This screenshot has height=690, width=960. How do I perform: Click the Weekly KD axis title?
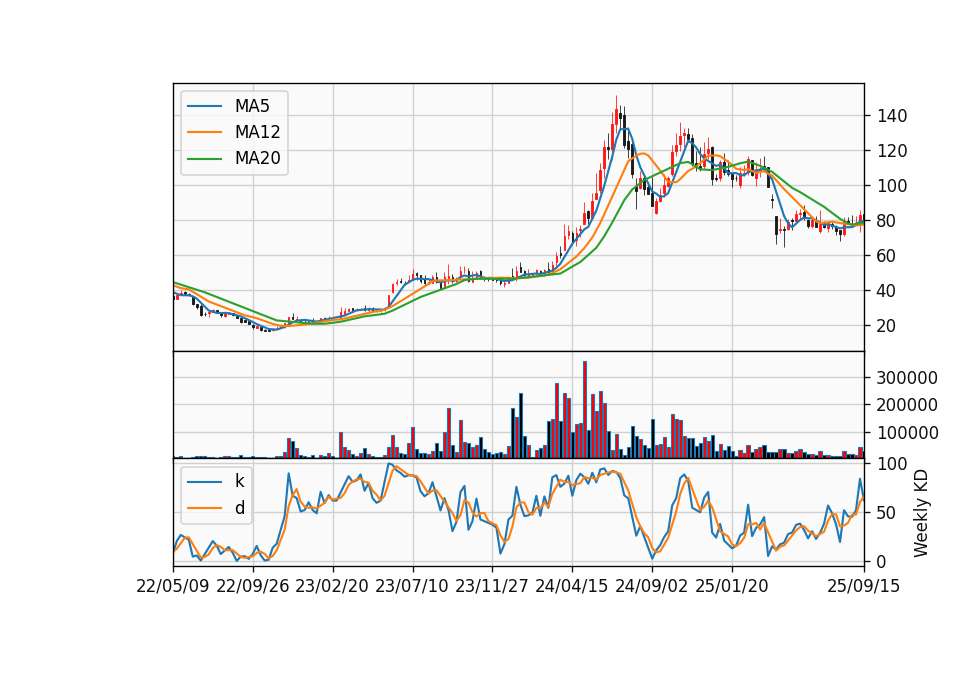pyautogui.click(x=921, y=514)
